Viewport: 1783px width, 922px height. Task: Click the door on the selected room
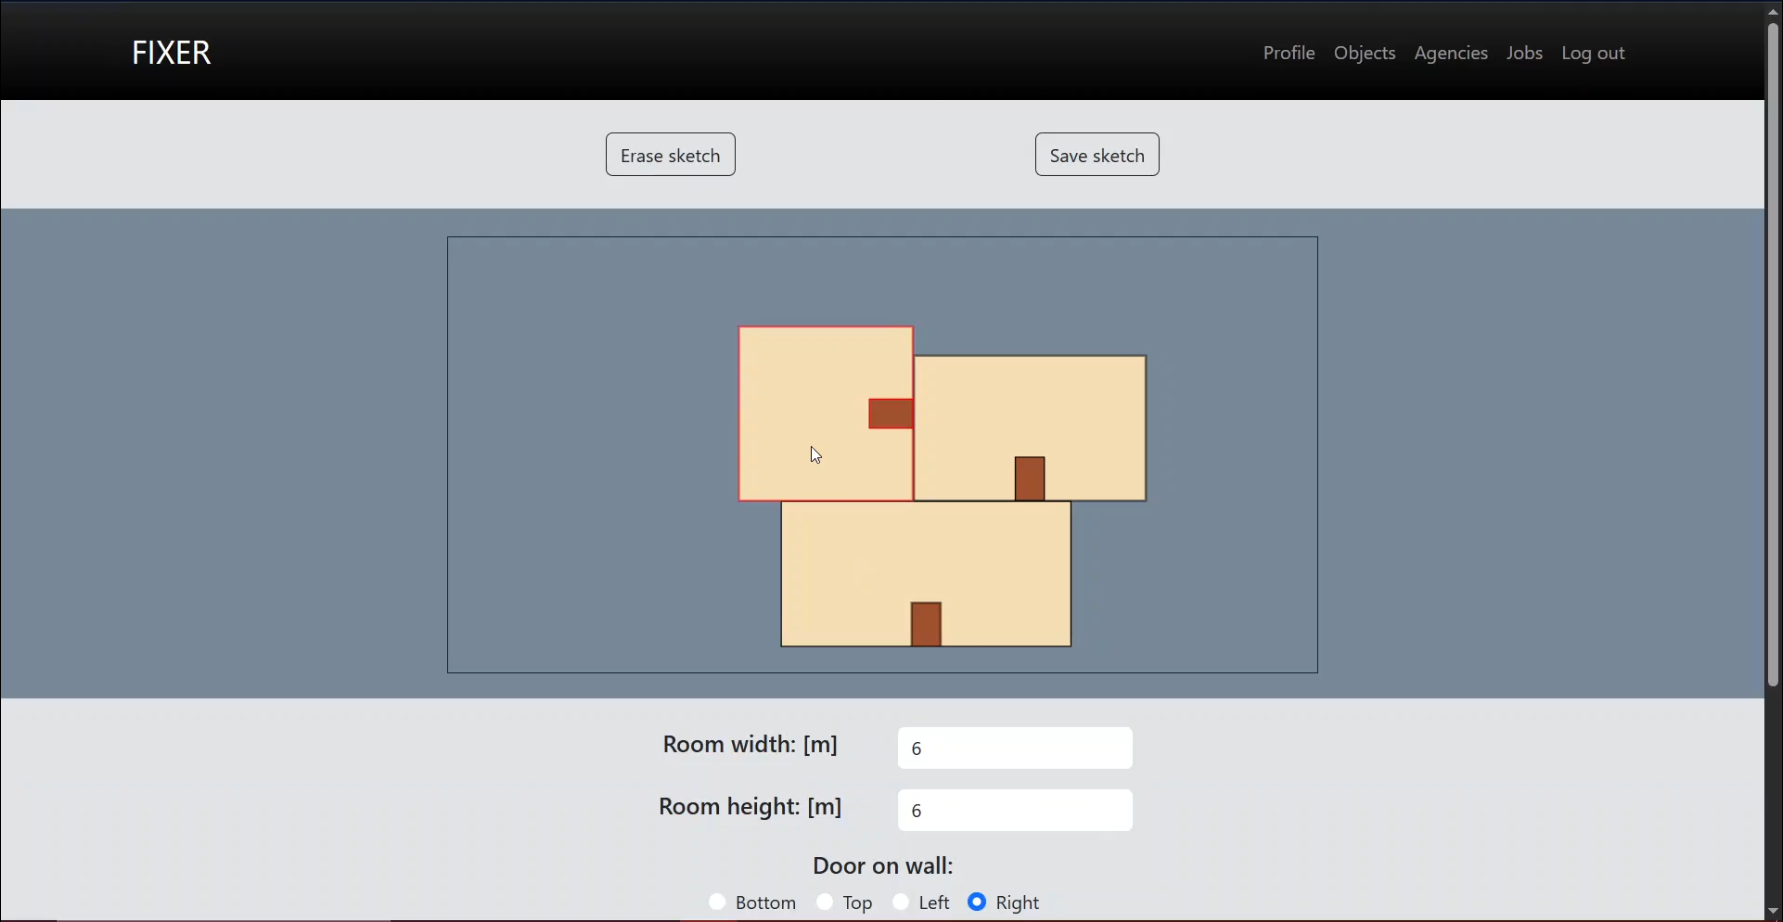pos(889,413)
